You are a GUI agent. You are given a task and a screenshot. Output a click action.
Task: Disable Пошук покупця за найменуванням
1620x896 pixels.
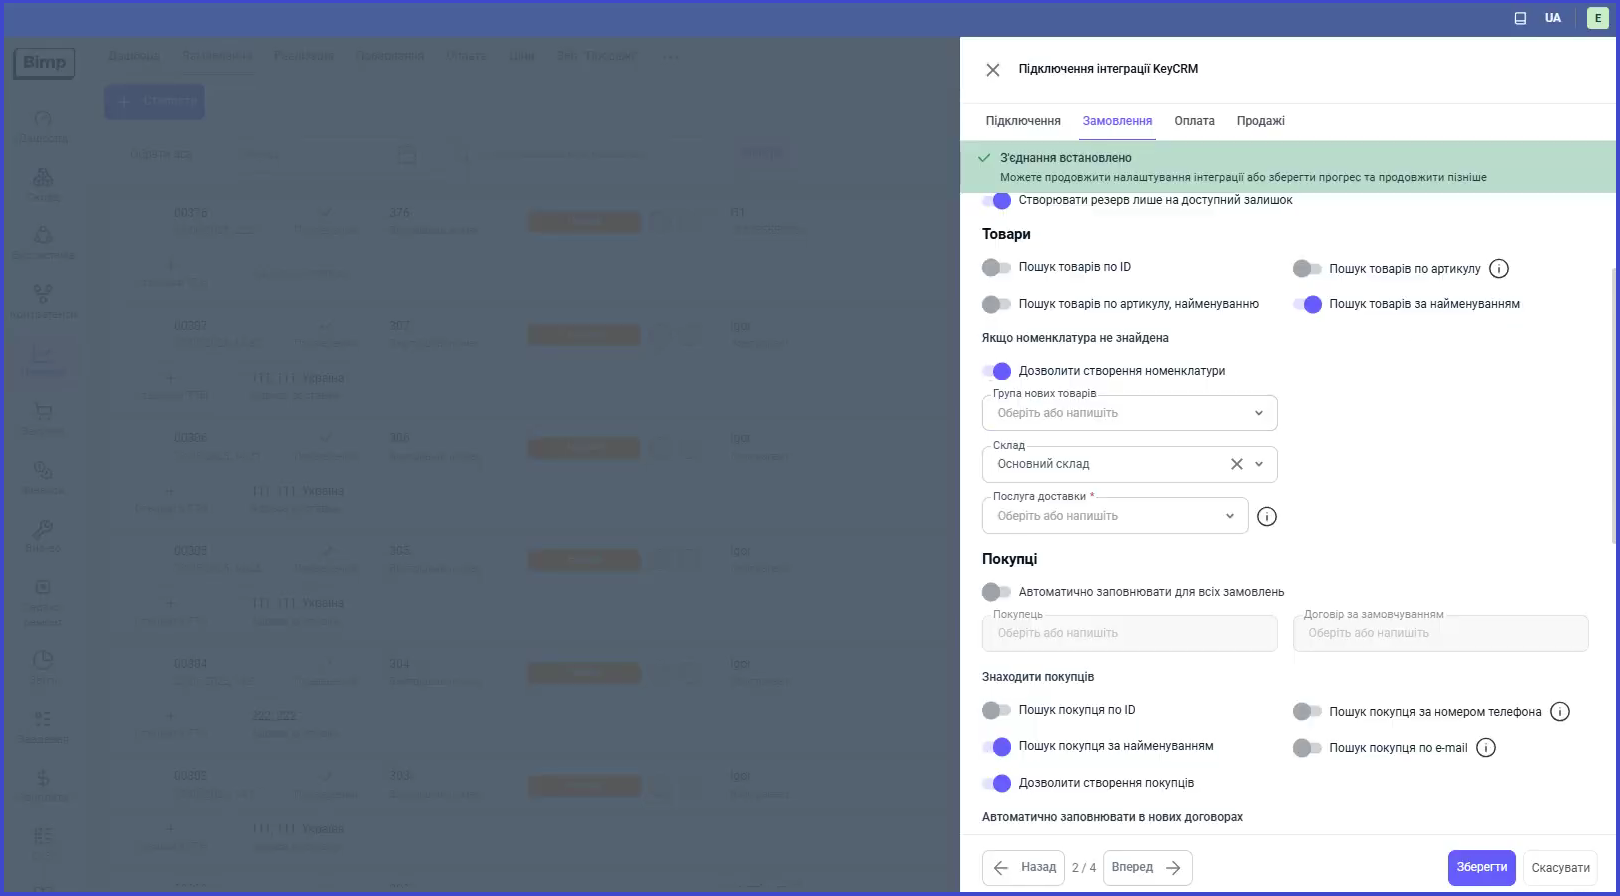click(x=996, y=746)
